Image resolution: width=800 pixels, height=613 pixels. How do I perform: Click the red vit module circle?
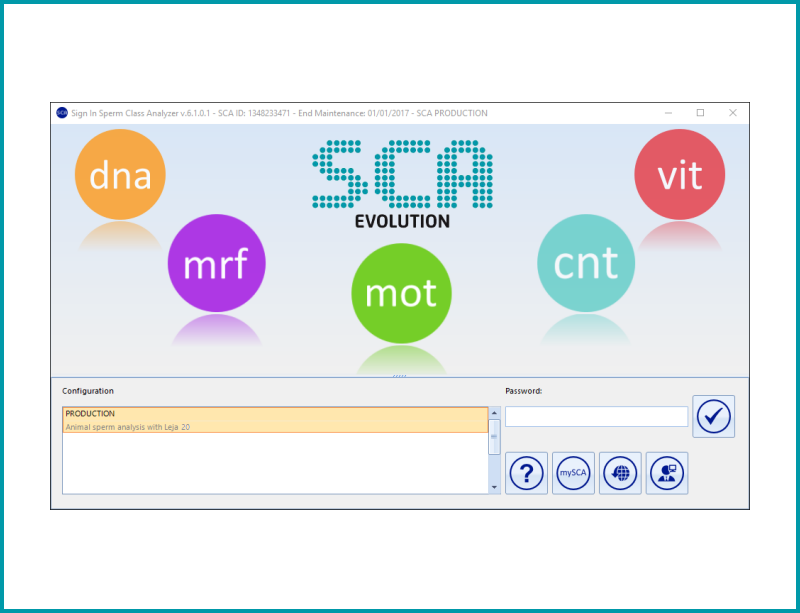point(680,174)
